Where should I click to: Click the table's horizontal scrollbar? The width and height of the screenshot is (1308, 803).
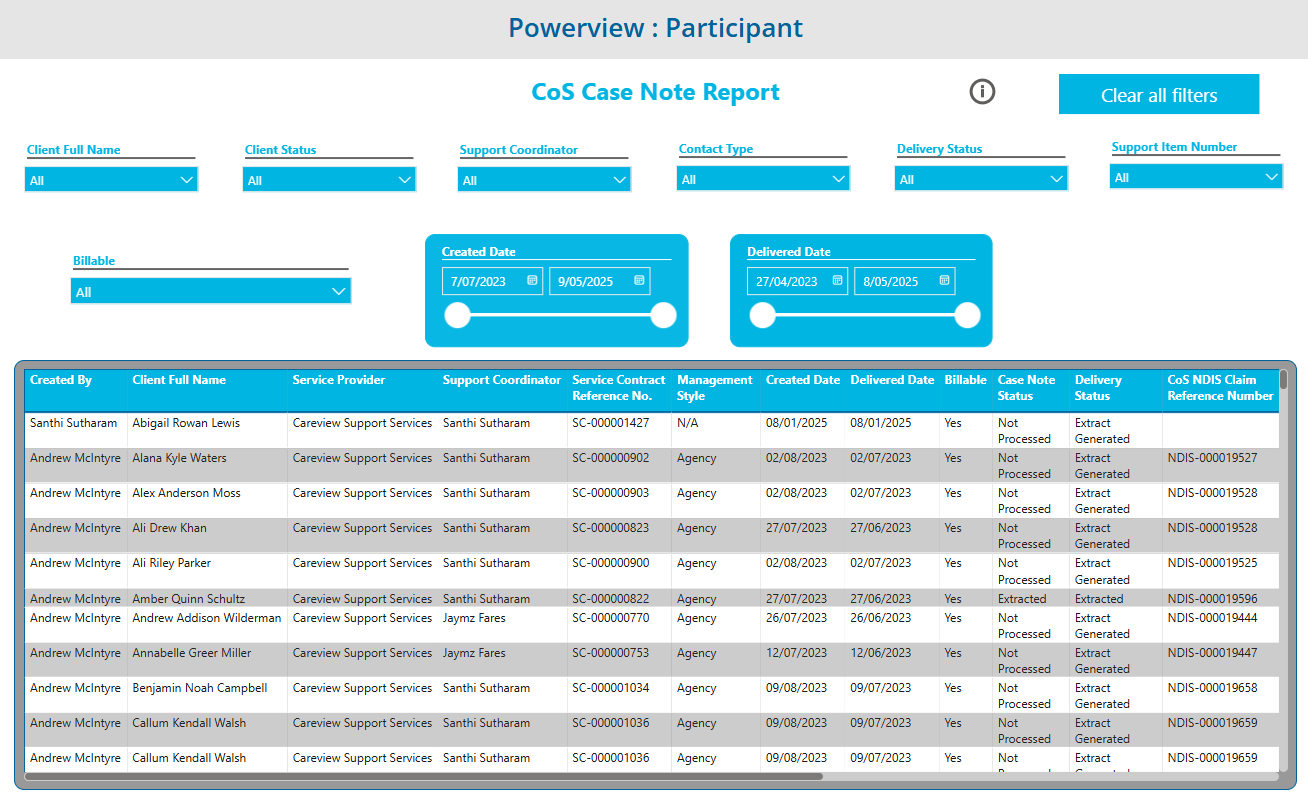424,776
